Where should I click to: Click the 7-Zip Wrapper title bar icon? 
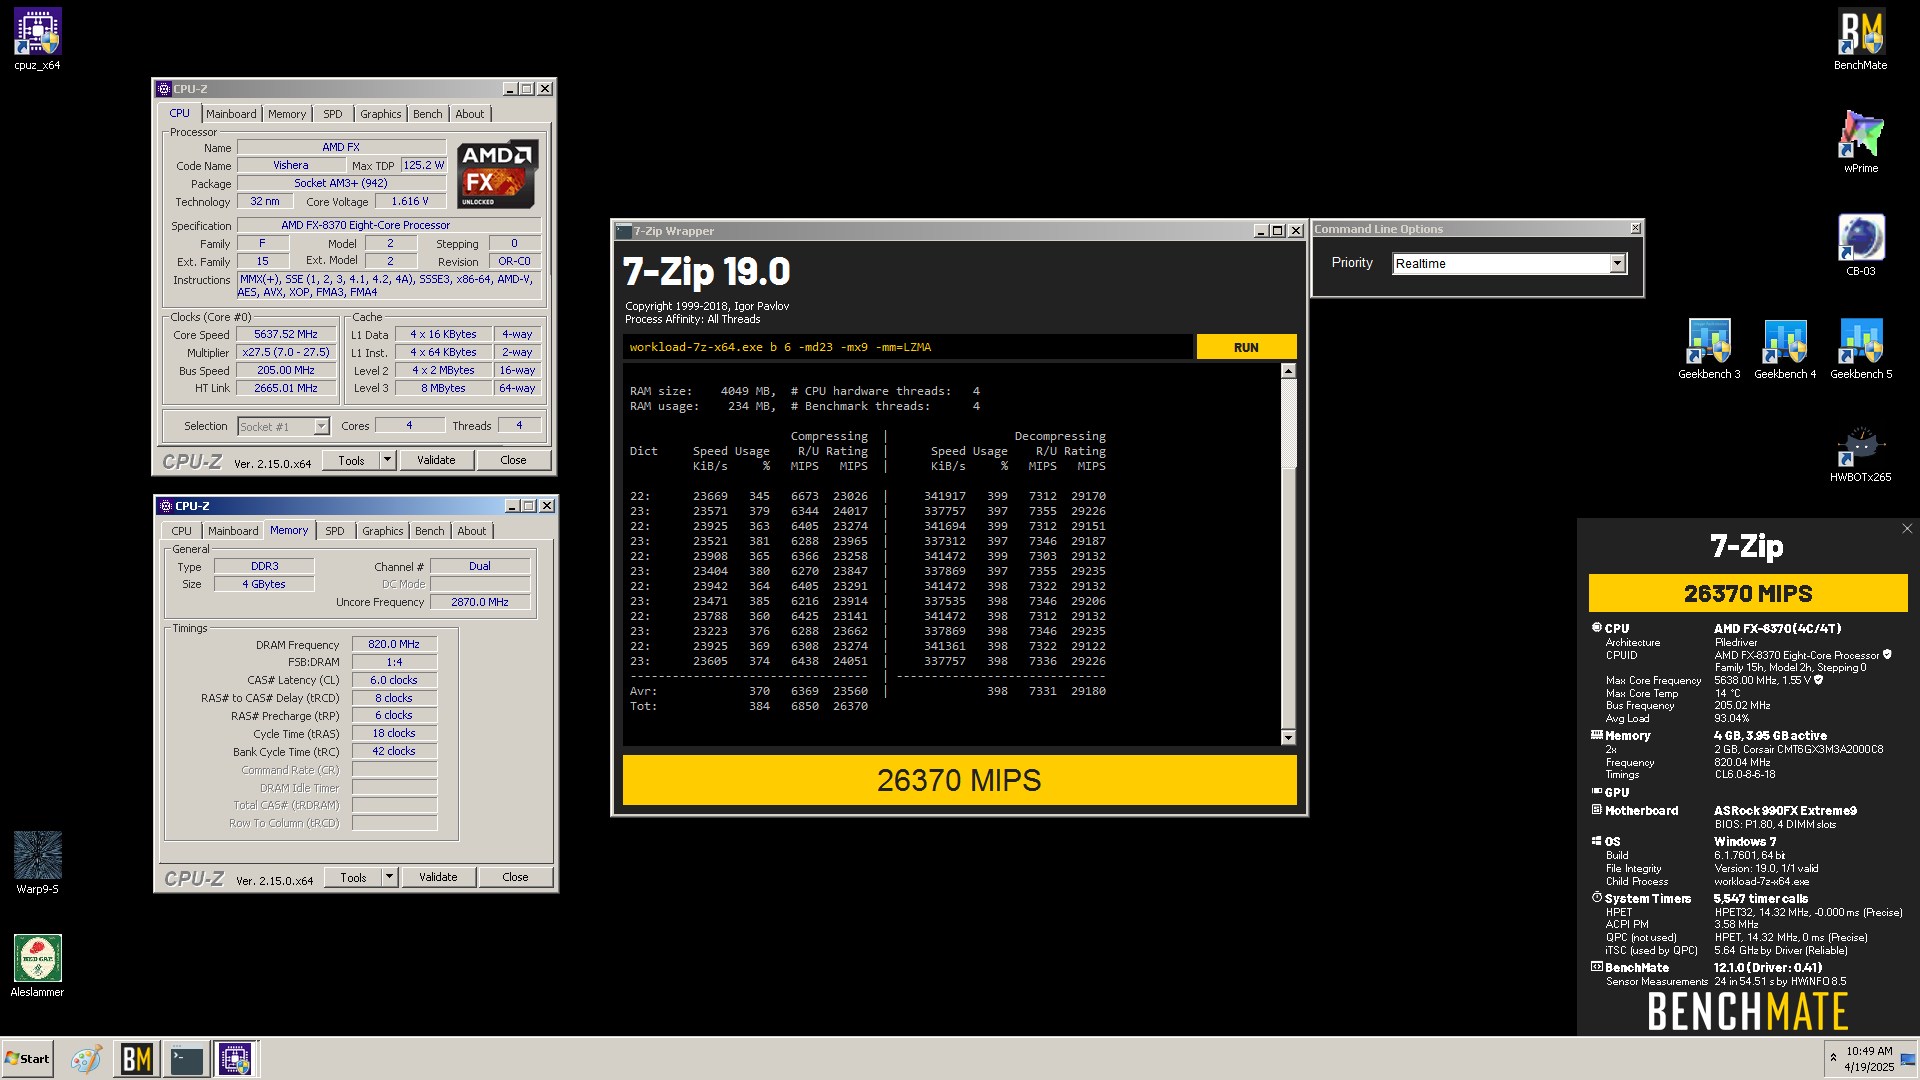[x=624, y=231]
